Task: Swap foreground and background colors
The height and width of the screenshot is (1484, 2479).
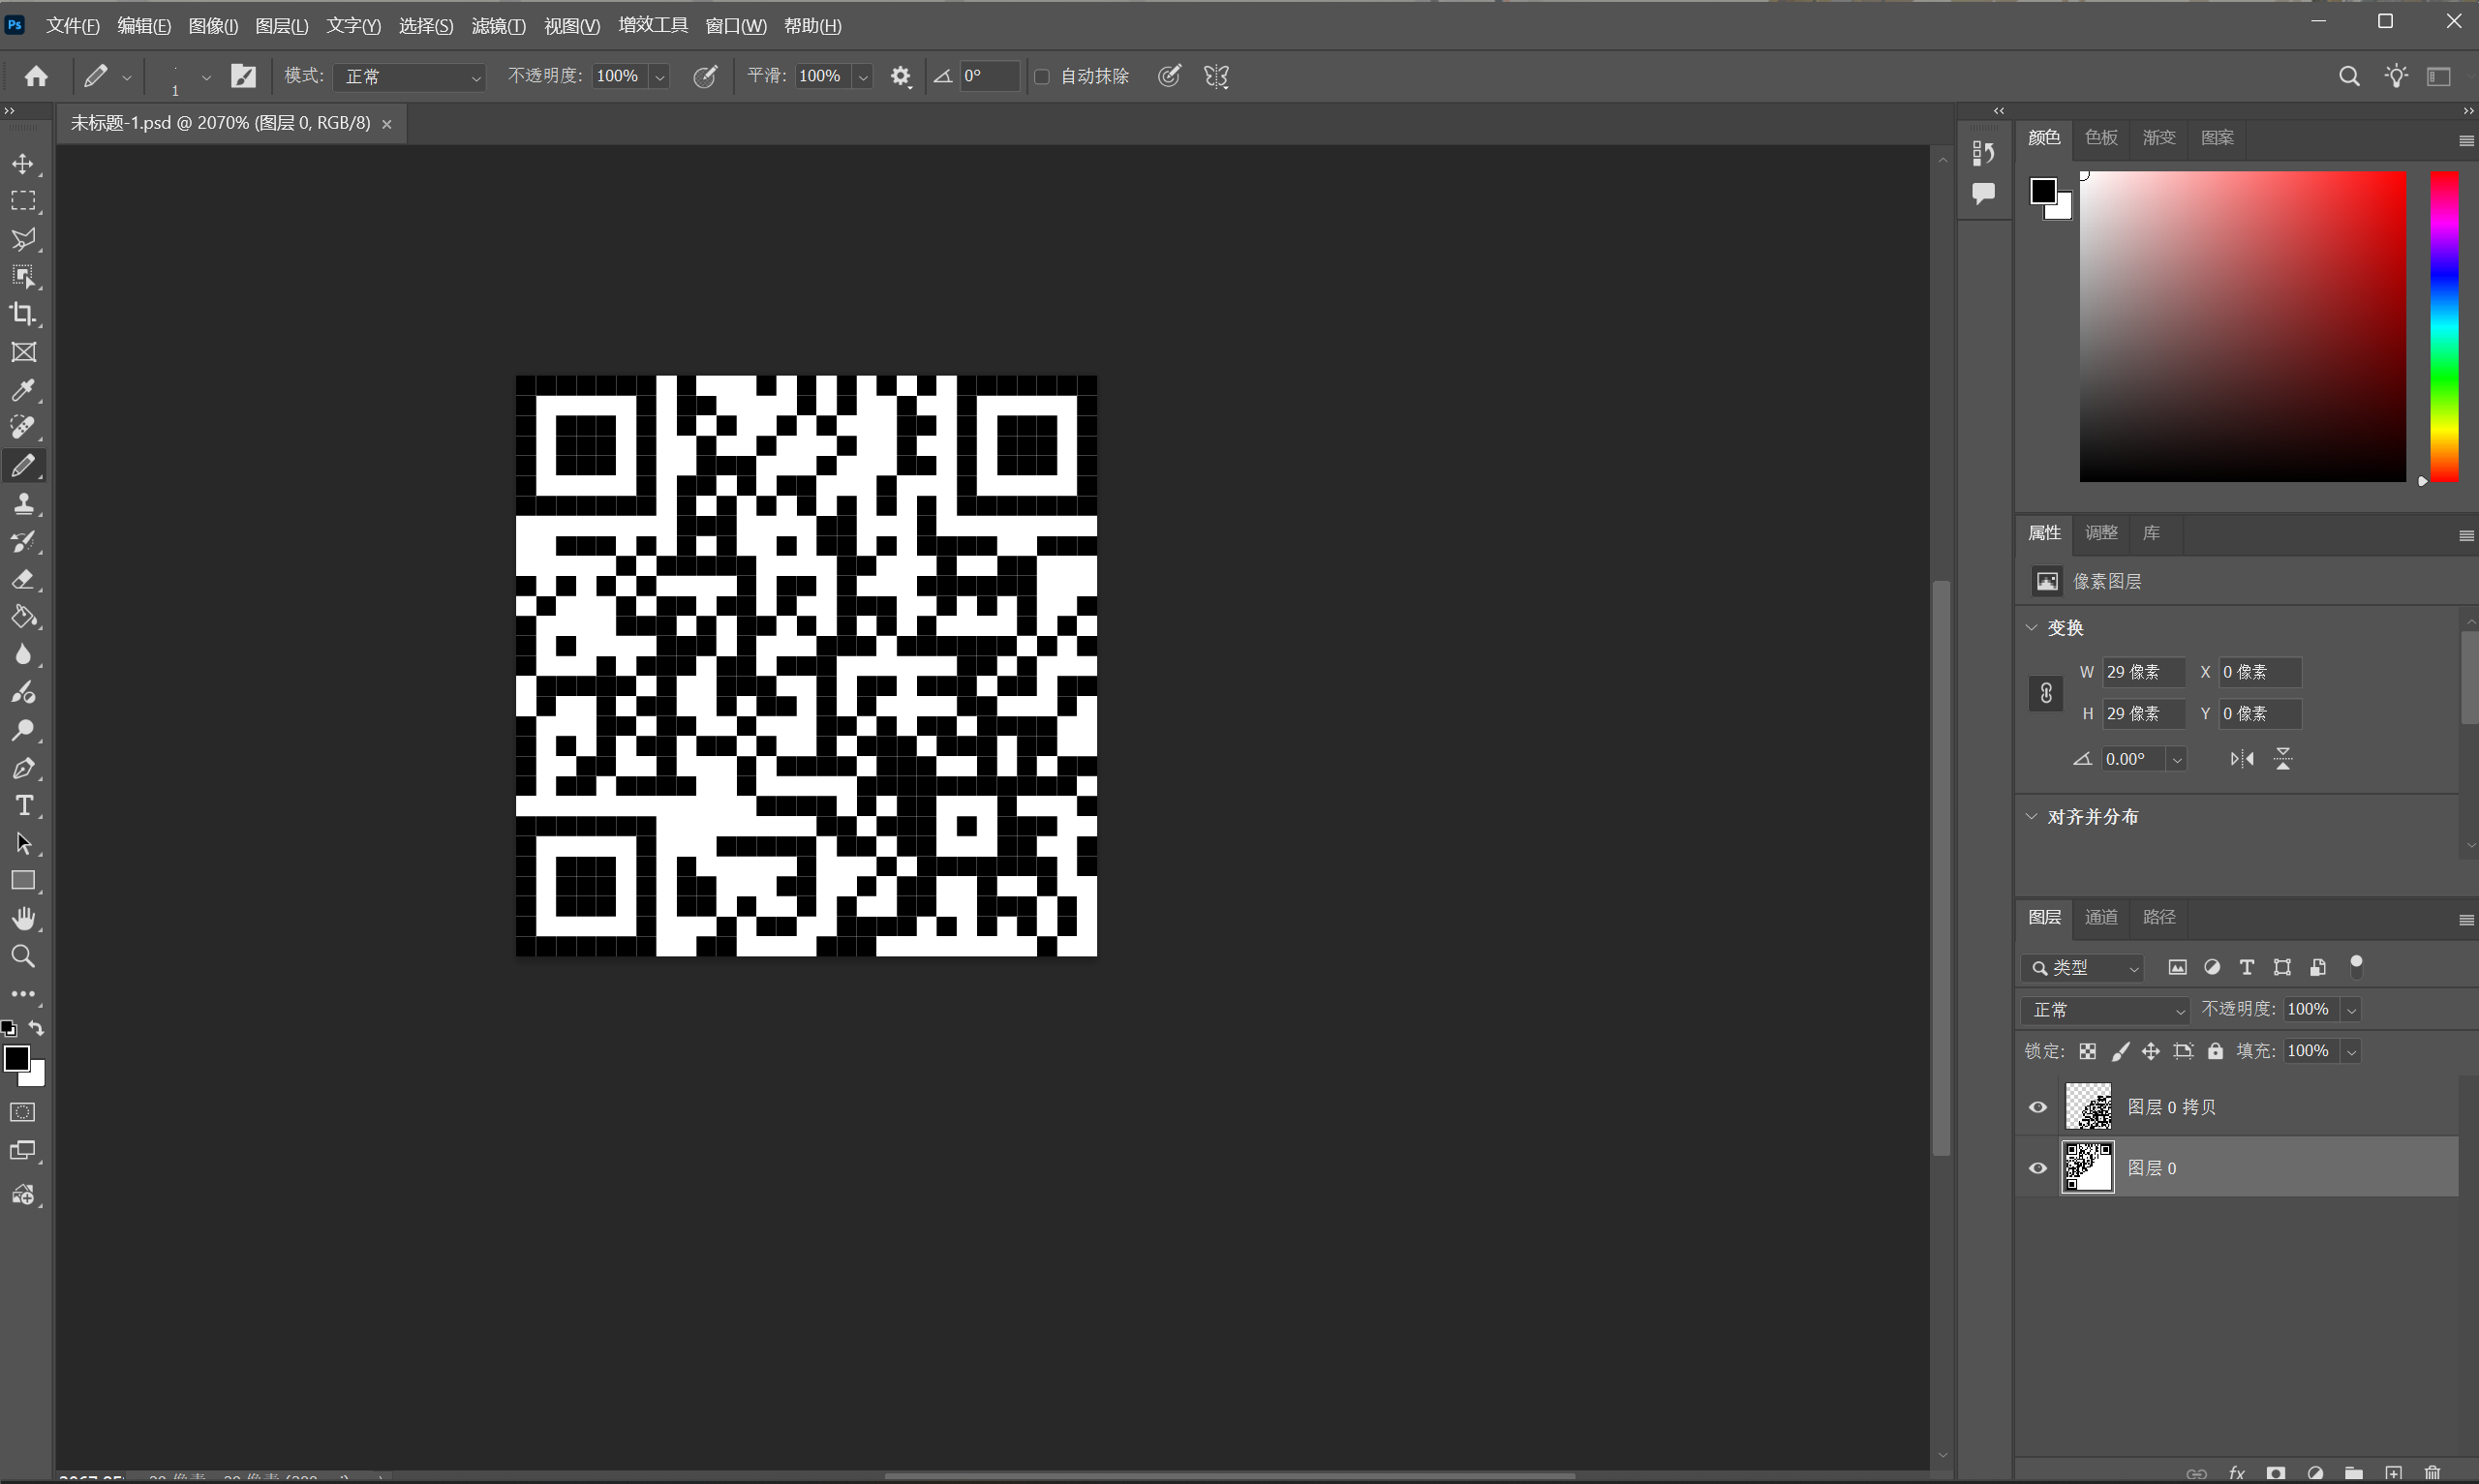Action: (x=37, y=1028)
